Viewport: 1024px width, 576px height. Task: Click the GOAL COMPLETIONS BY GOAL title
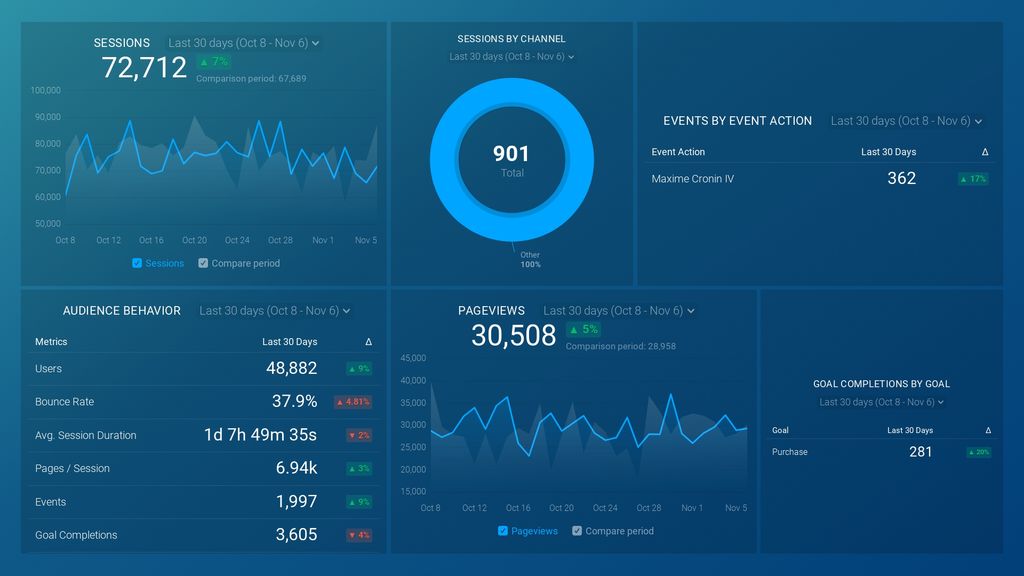click(882, 384)
